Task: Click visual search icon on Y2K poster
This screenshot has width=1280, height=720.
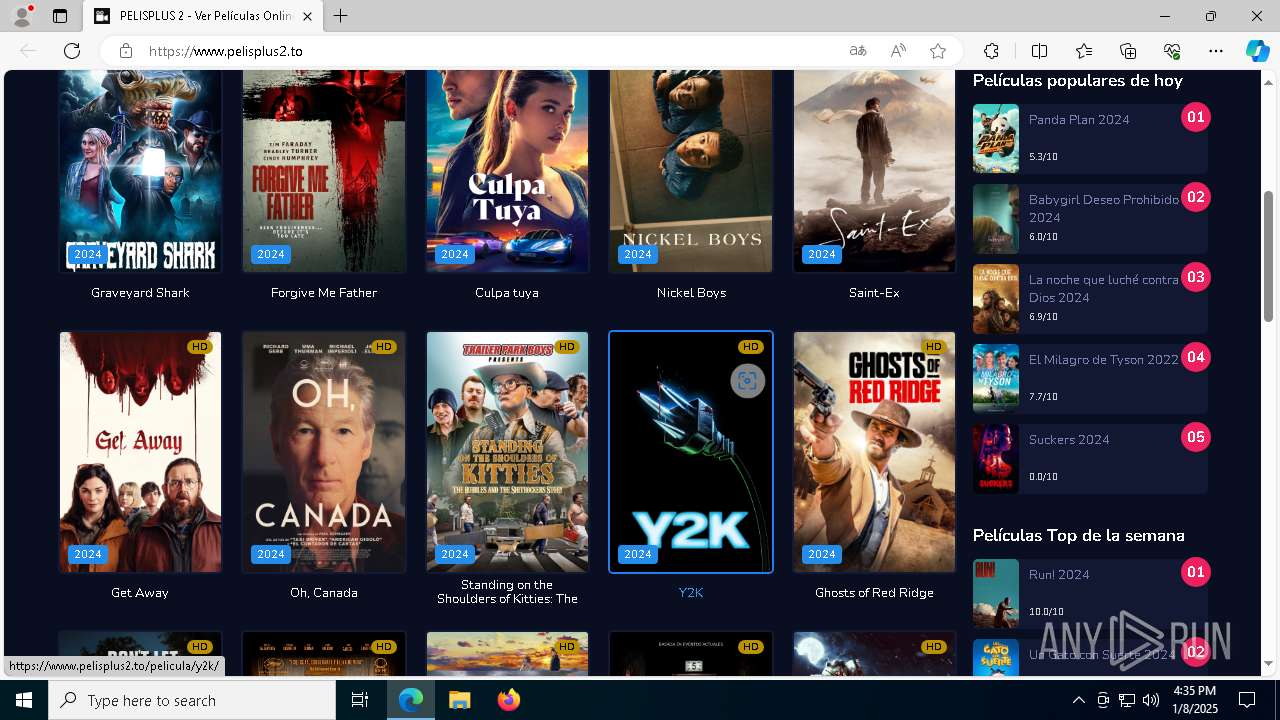Action: click(x=747, y=381)
